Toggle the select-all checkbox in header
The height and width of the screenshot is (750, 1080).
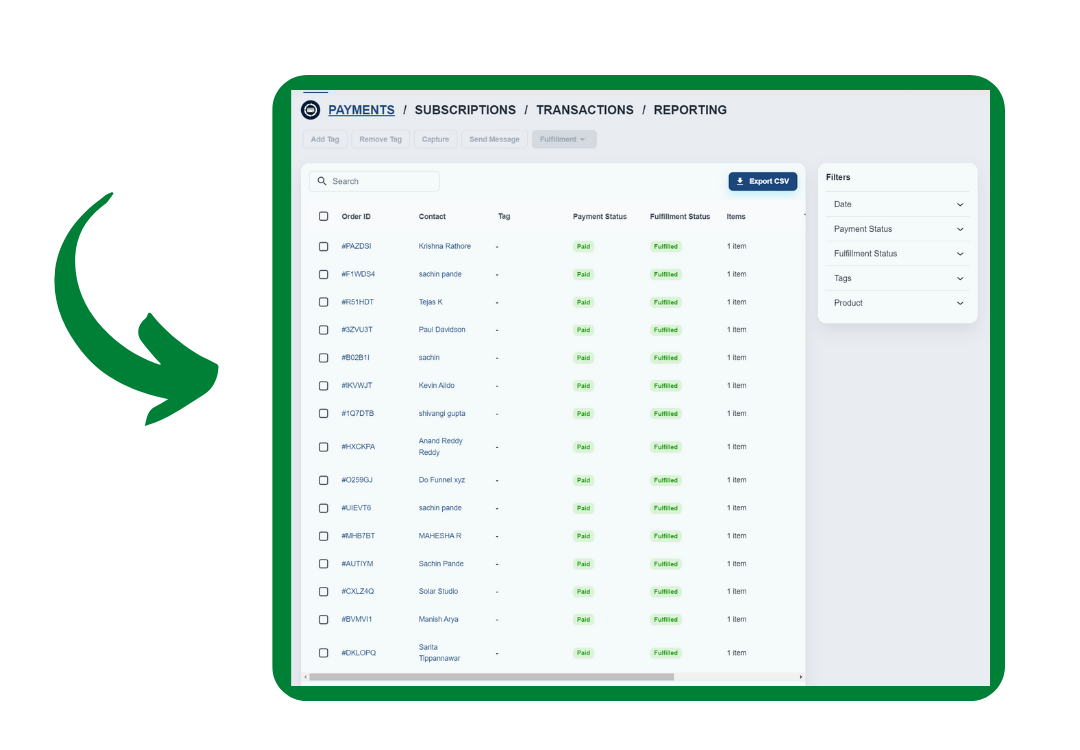323,217
